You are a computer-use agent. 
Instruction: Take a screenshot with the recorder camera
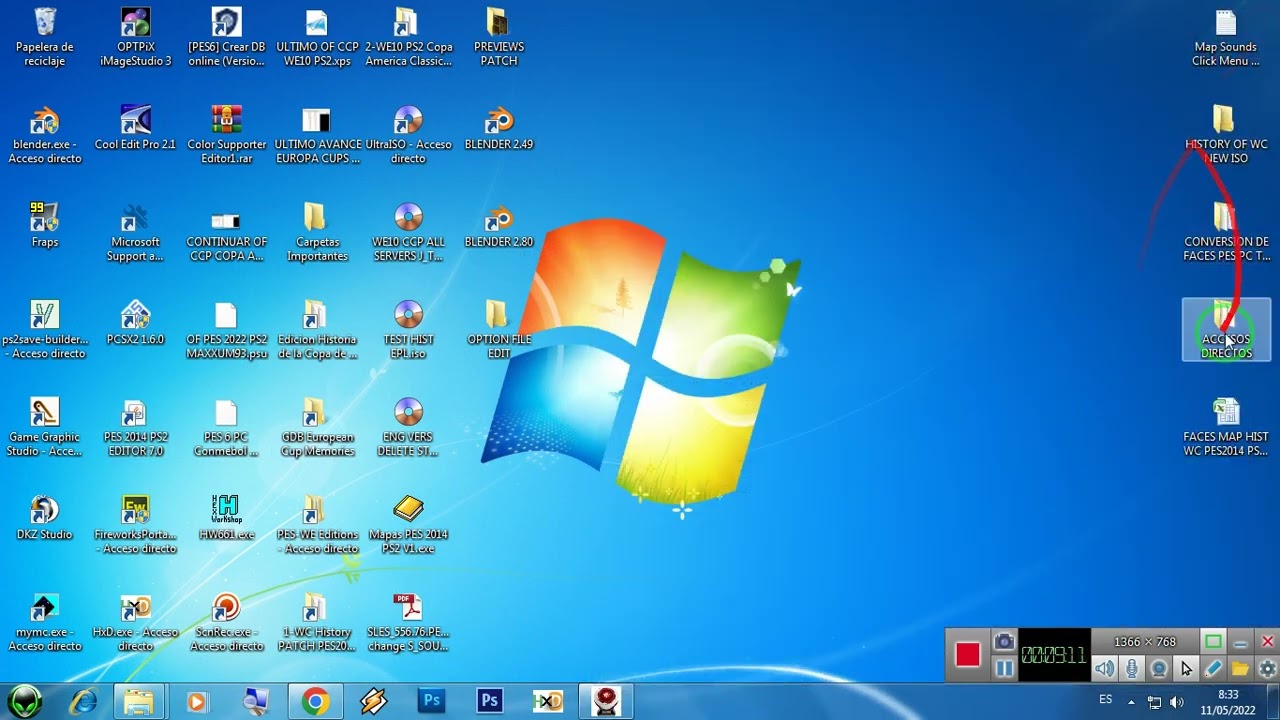coord(1004,642)
